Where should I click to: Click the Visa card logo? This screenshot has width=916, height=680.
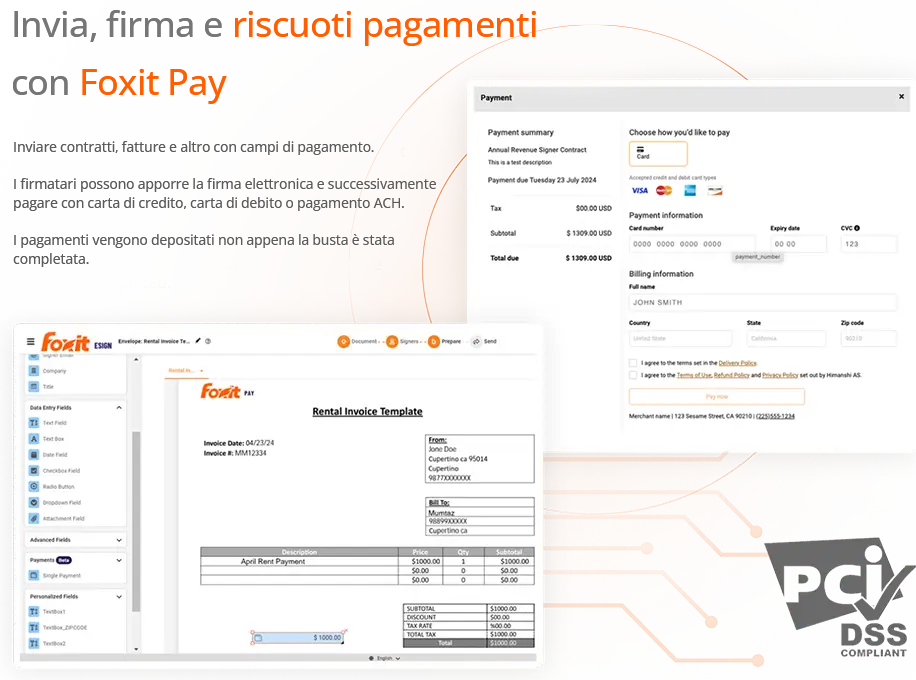click(640, 190)
